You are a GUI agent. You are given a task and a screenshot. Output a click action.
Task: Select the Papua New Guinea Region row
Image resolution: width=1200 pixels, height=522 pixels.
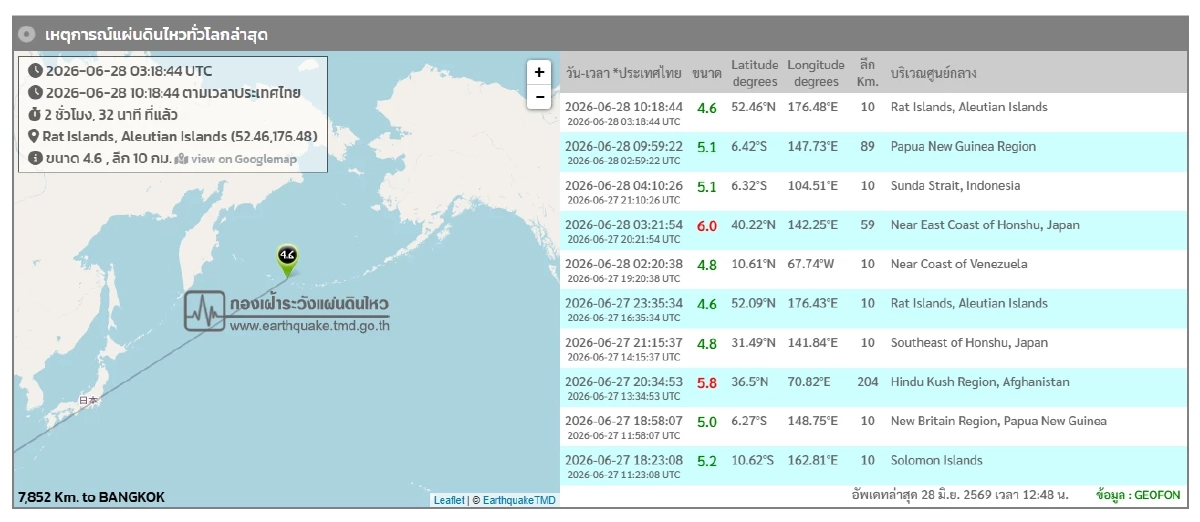873,152
